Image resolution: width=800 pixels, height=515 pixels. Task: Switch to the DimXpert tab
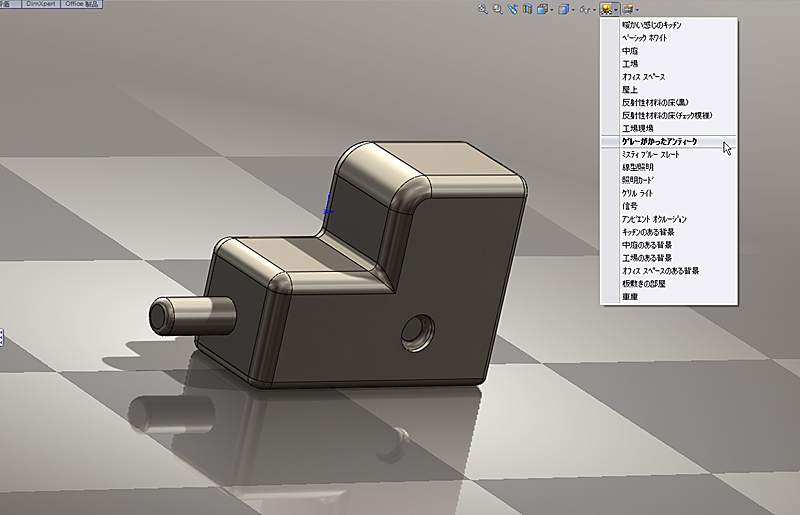[39, 4]
